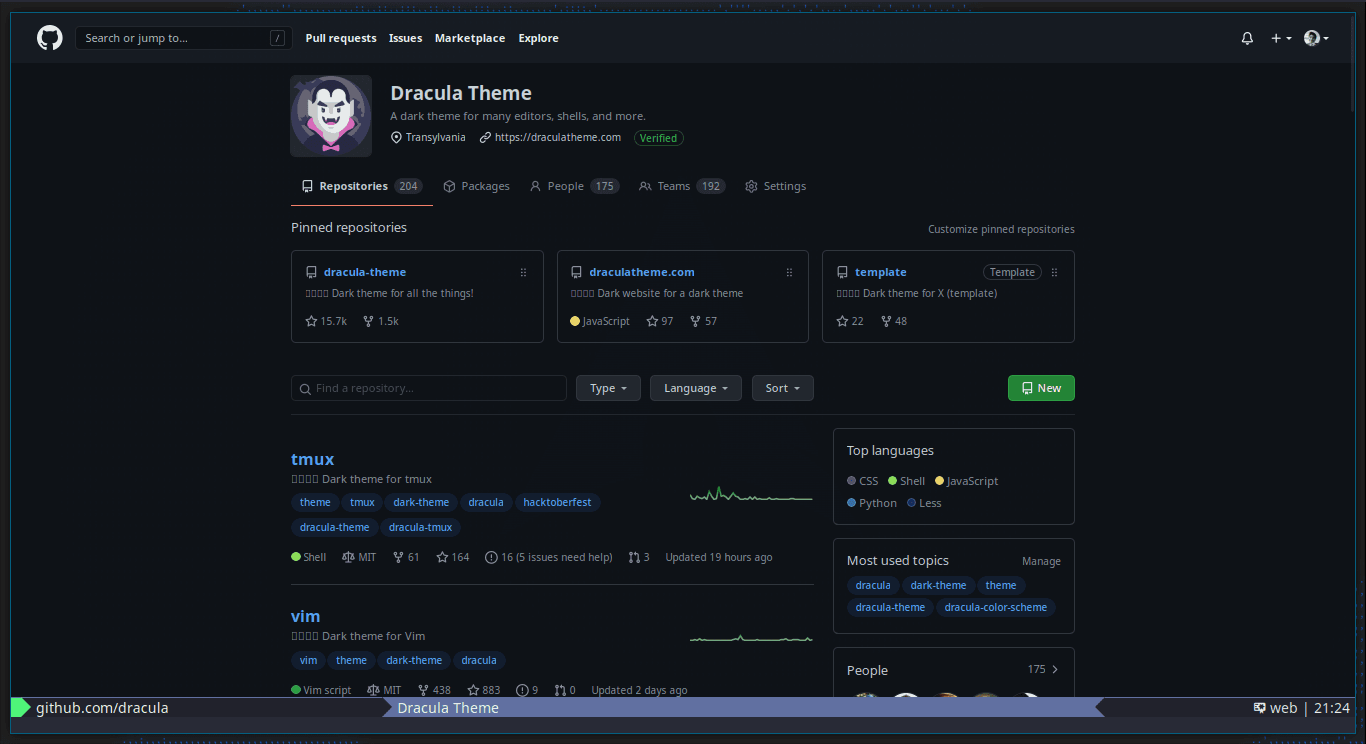The height and width of the screenshot is (744, 1366).
Task: Click the Dracula Theme organization avatar
Action: [331, 116]
